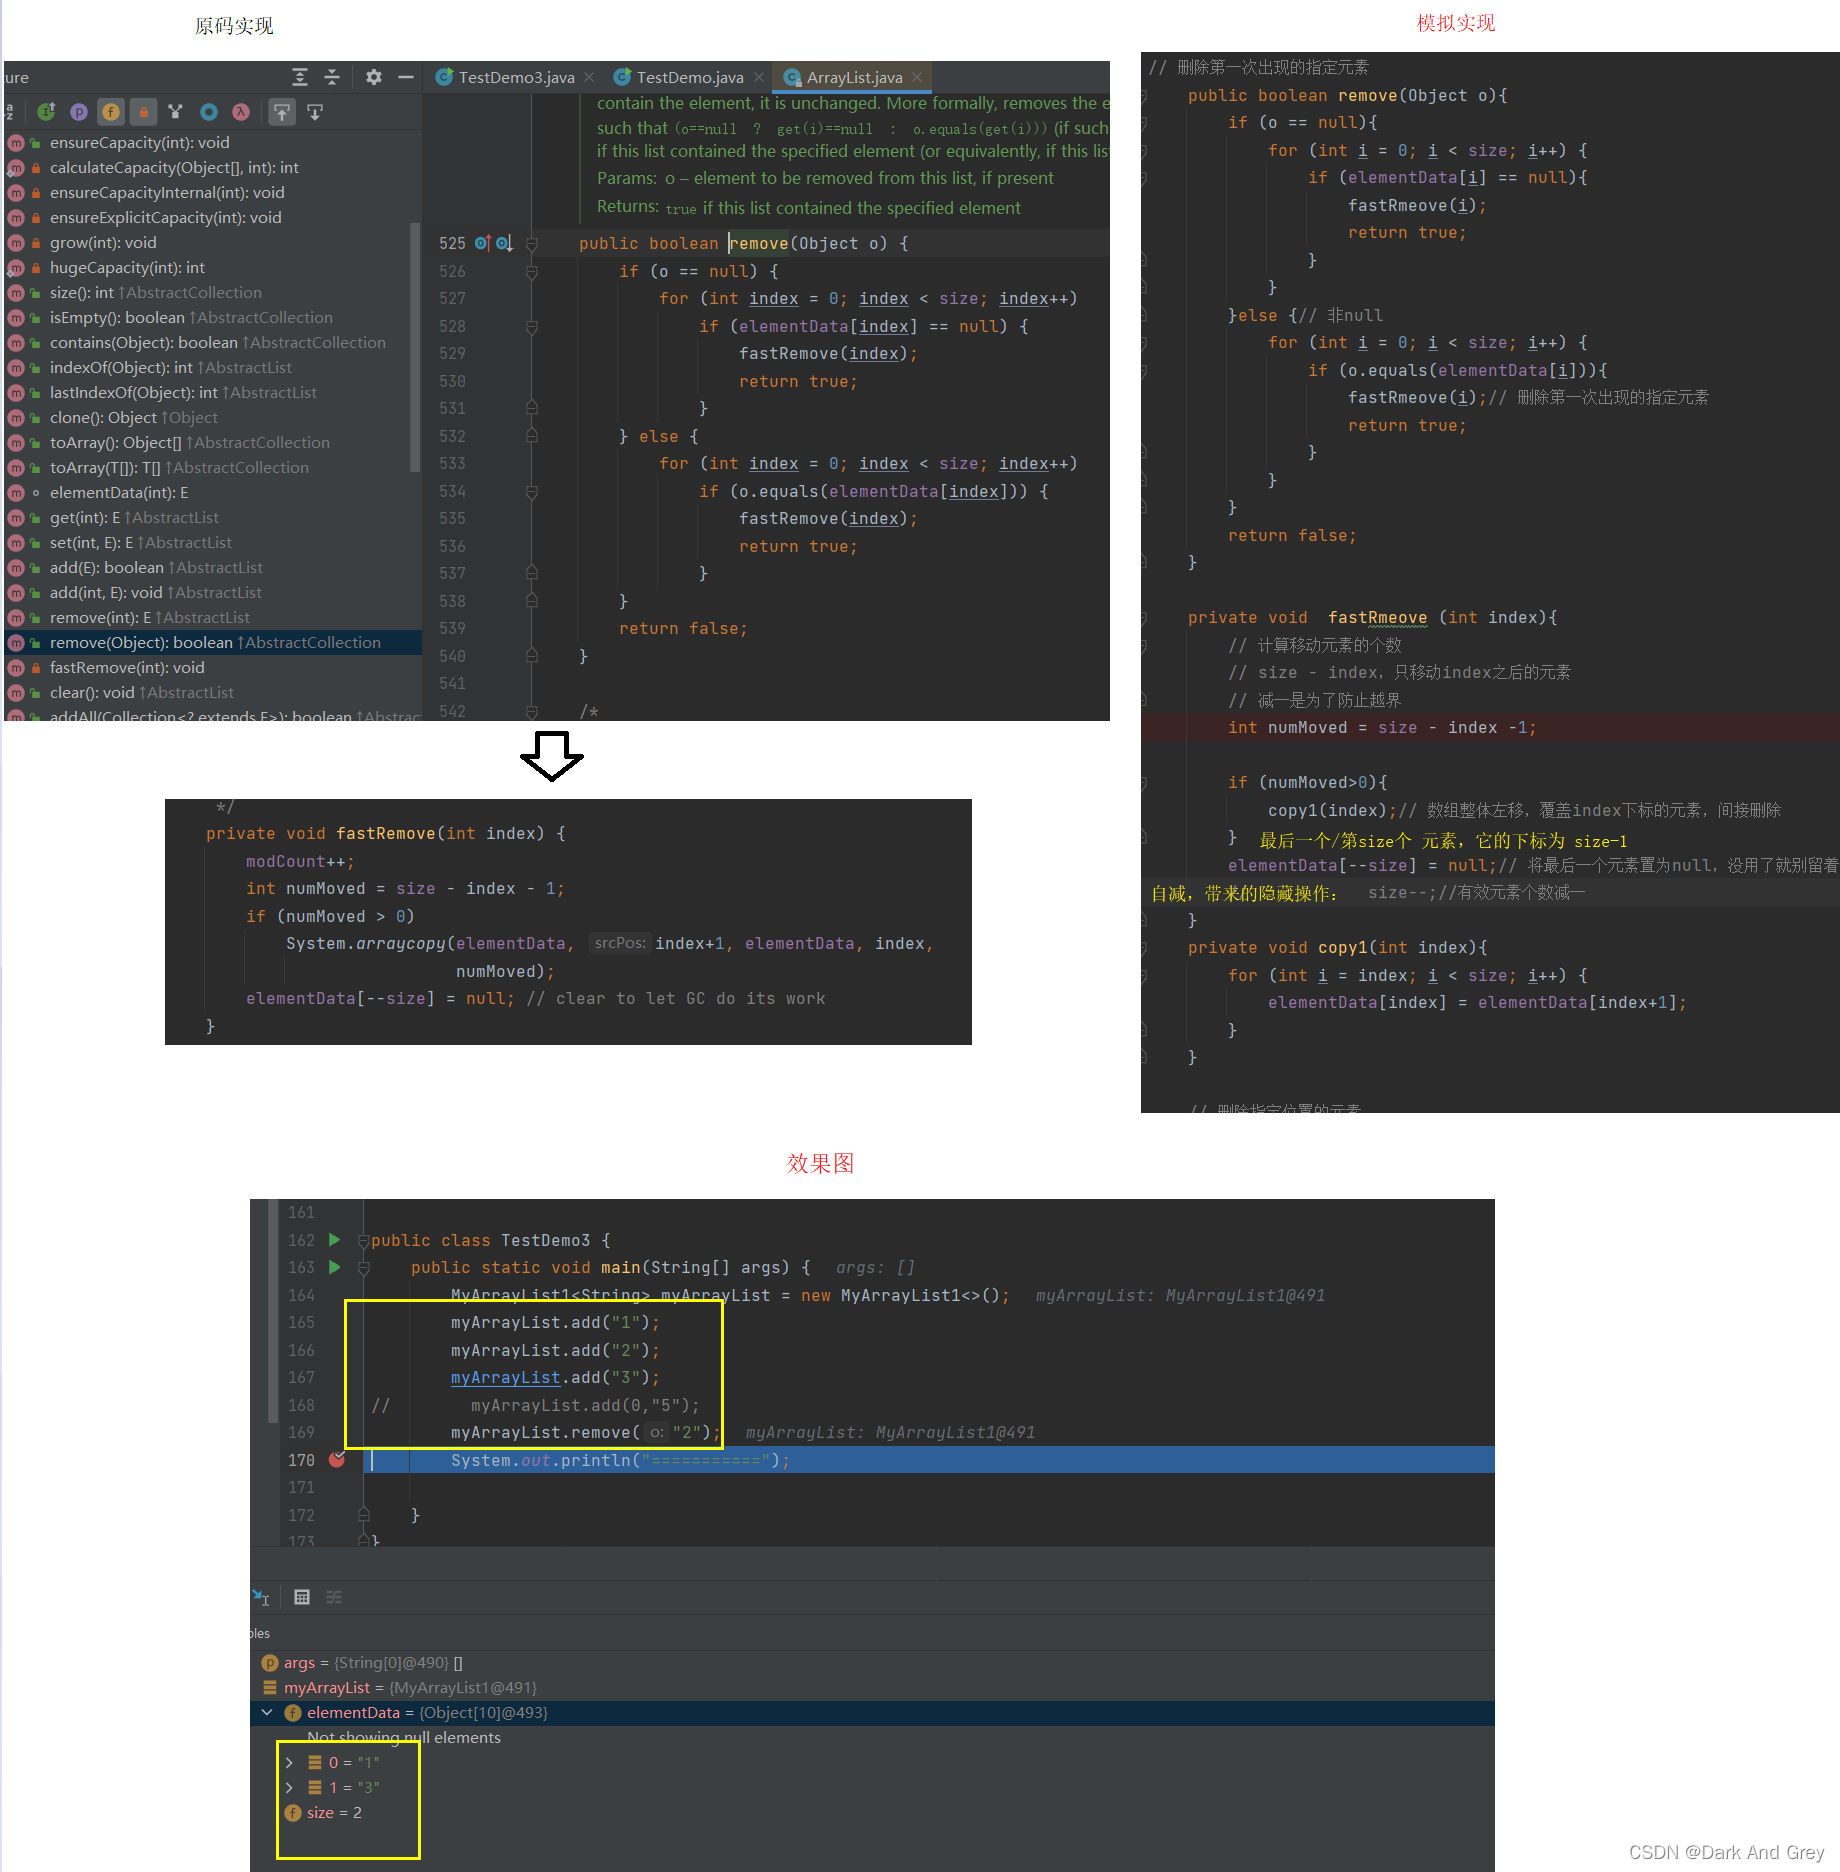Click run to cursor debugger icon
This screenshot has height=1872, width=1840.
261,1597
